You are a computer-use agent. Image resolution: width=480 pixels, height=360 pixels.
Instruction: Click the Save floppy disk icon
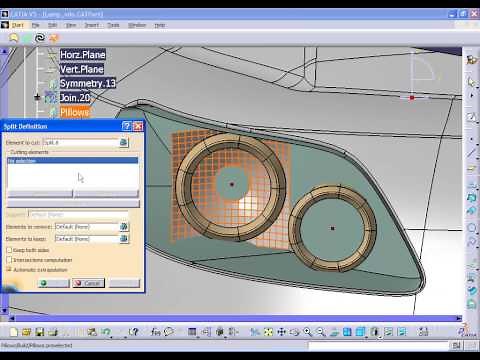(x=40, y=332)
